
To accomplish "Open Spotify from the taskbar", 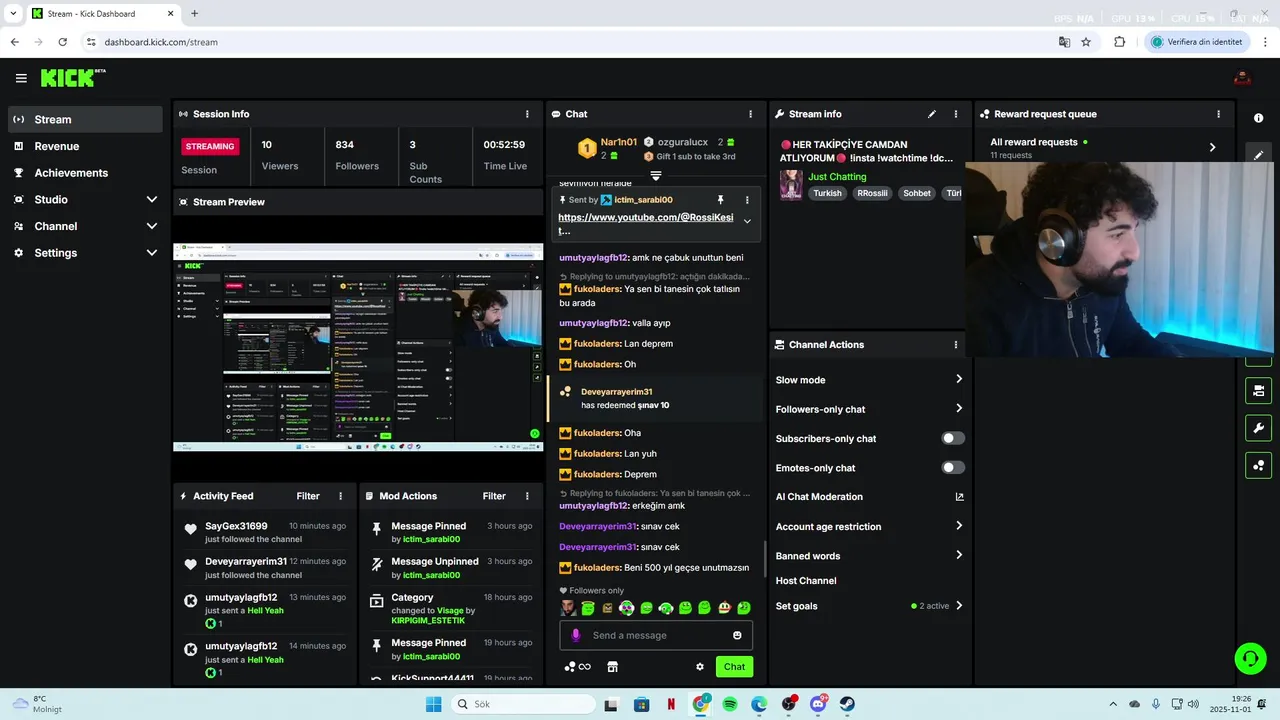I will point(730,704).
